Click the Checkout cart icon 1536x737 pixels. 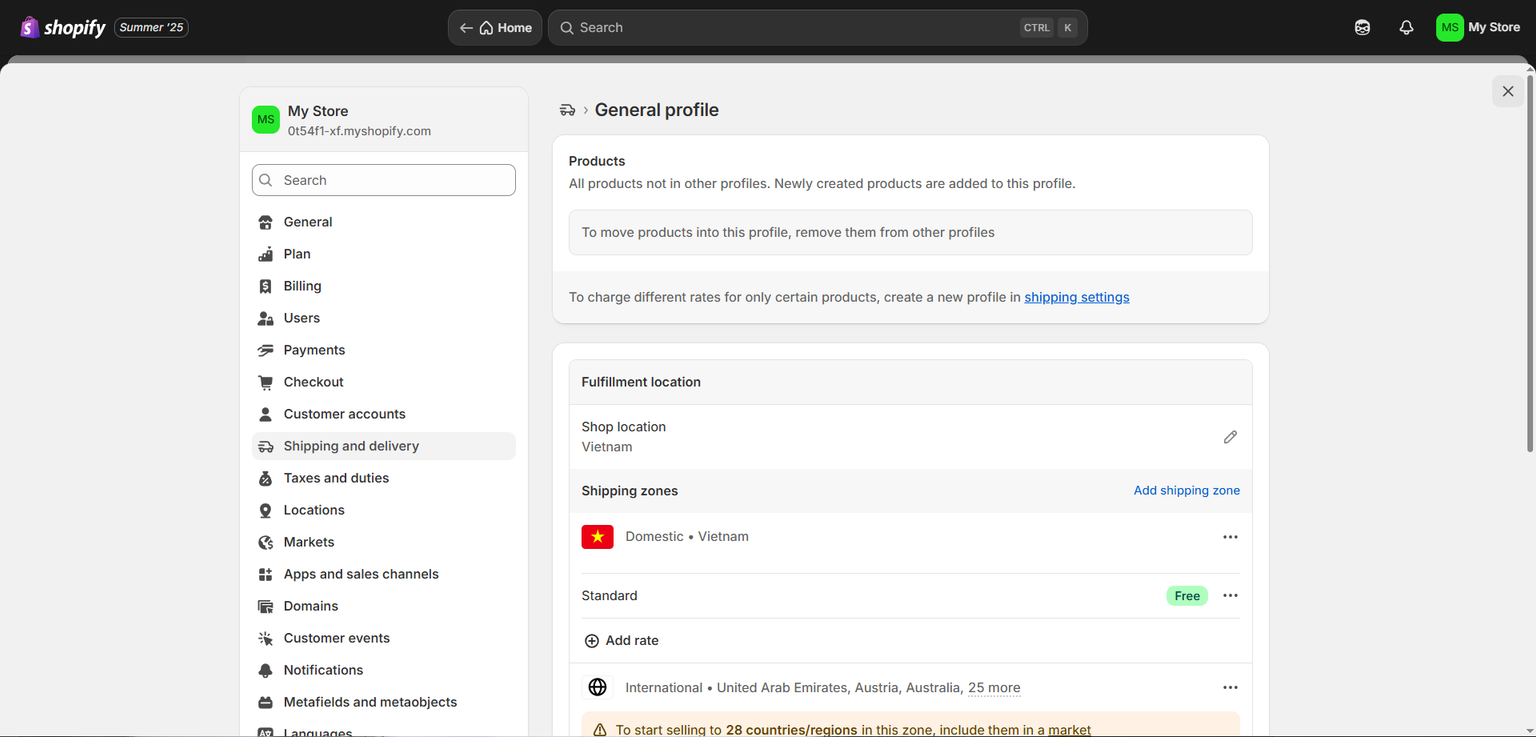coord(265,382)
